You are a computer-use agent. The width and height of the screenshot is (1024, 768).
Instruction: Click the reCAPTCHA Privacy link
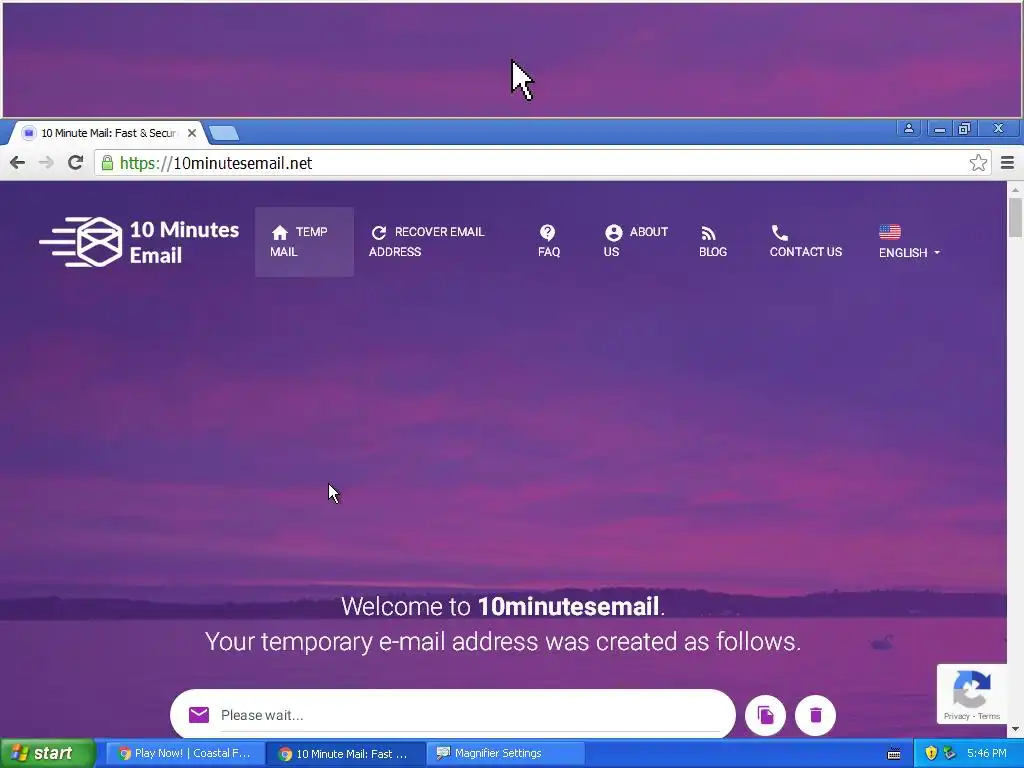[x=956, y=716]
